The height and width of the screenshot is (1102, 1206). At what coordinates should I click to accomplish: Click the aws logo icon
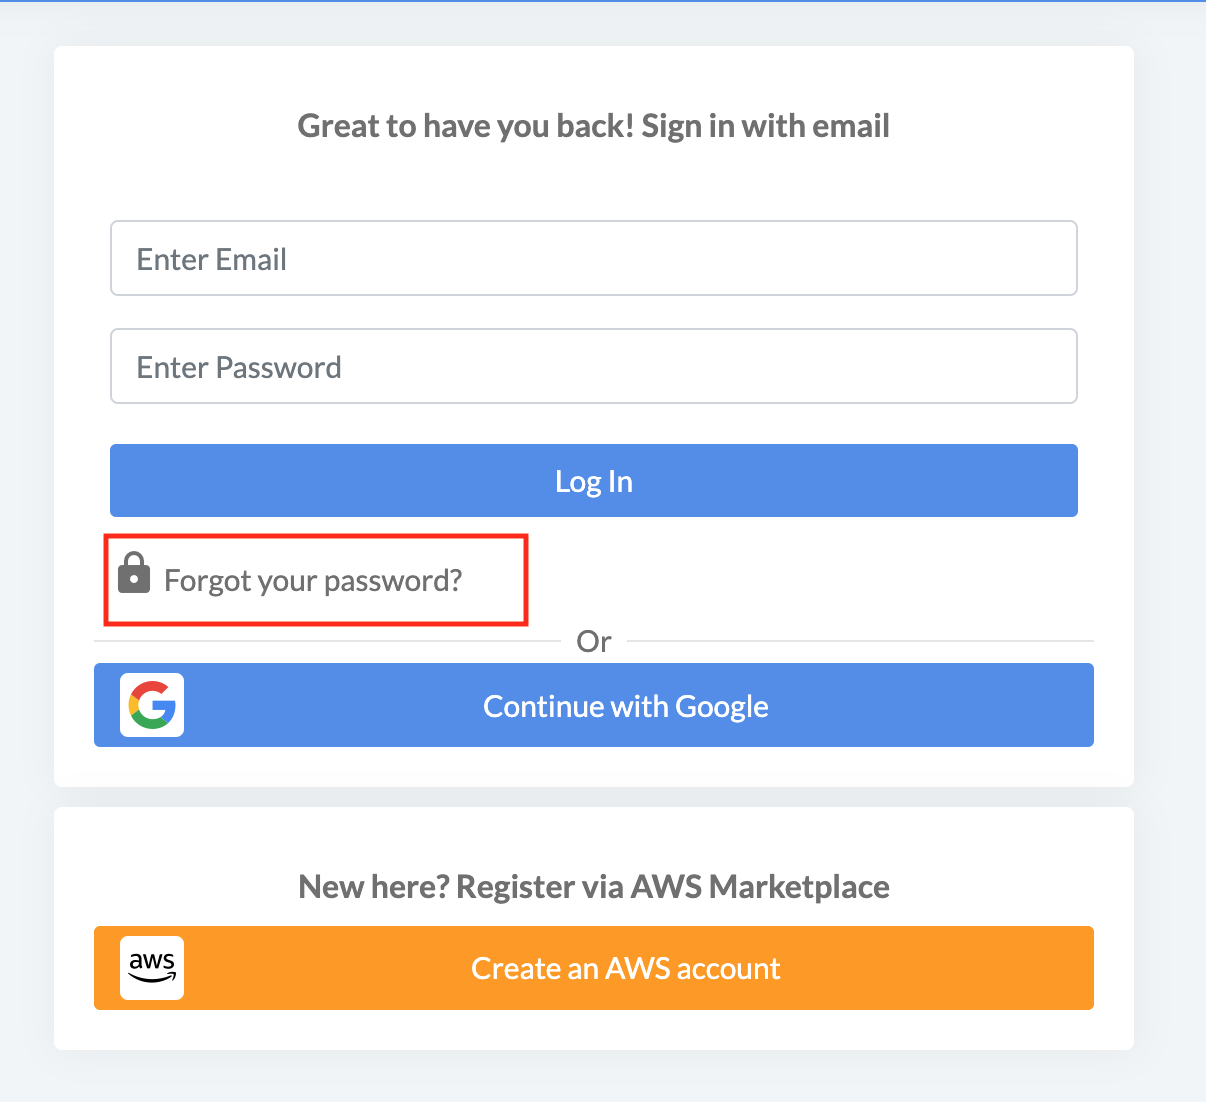152,967
